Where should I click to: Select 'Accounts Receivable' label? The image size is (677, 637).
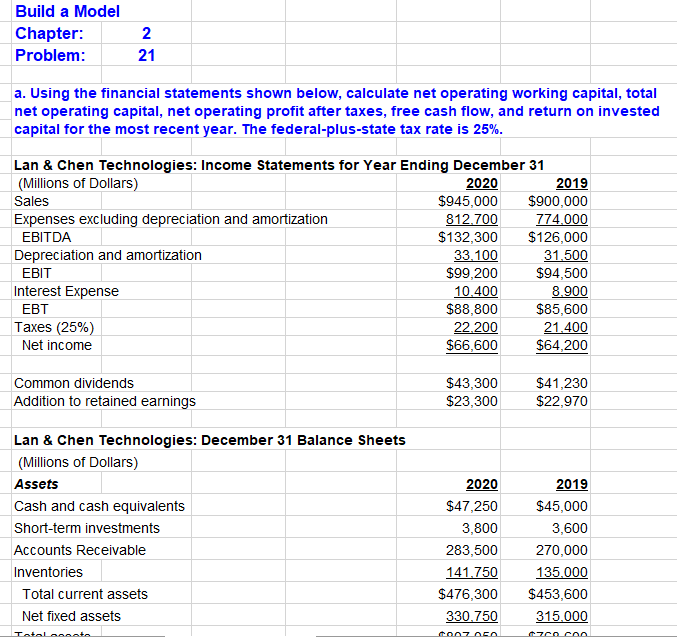click(80, 550)
